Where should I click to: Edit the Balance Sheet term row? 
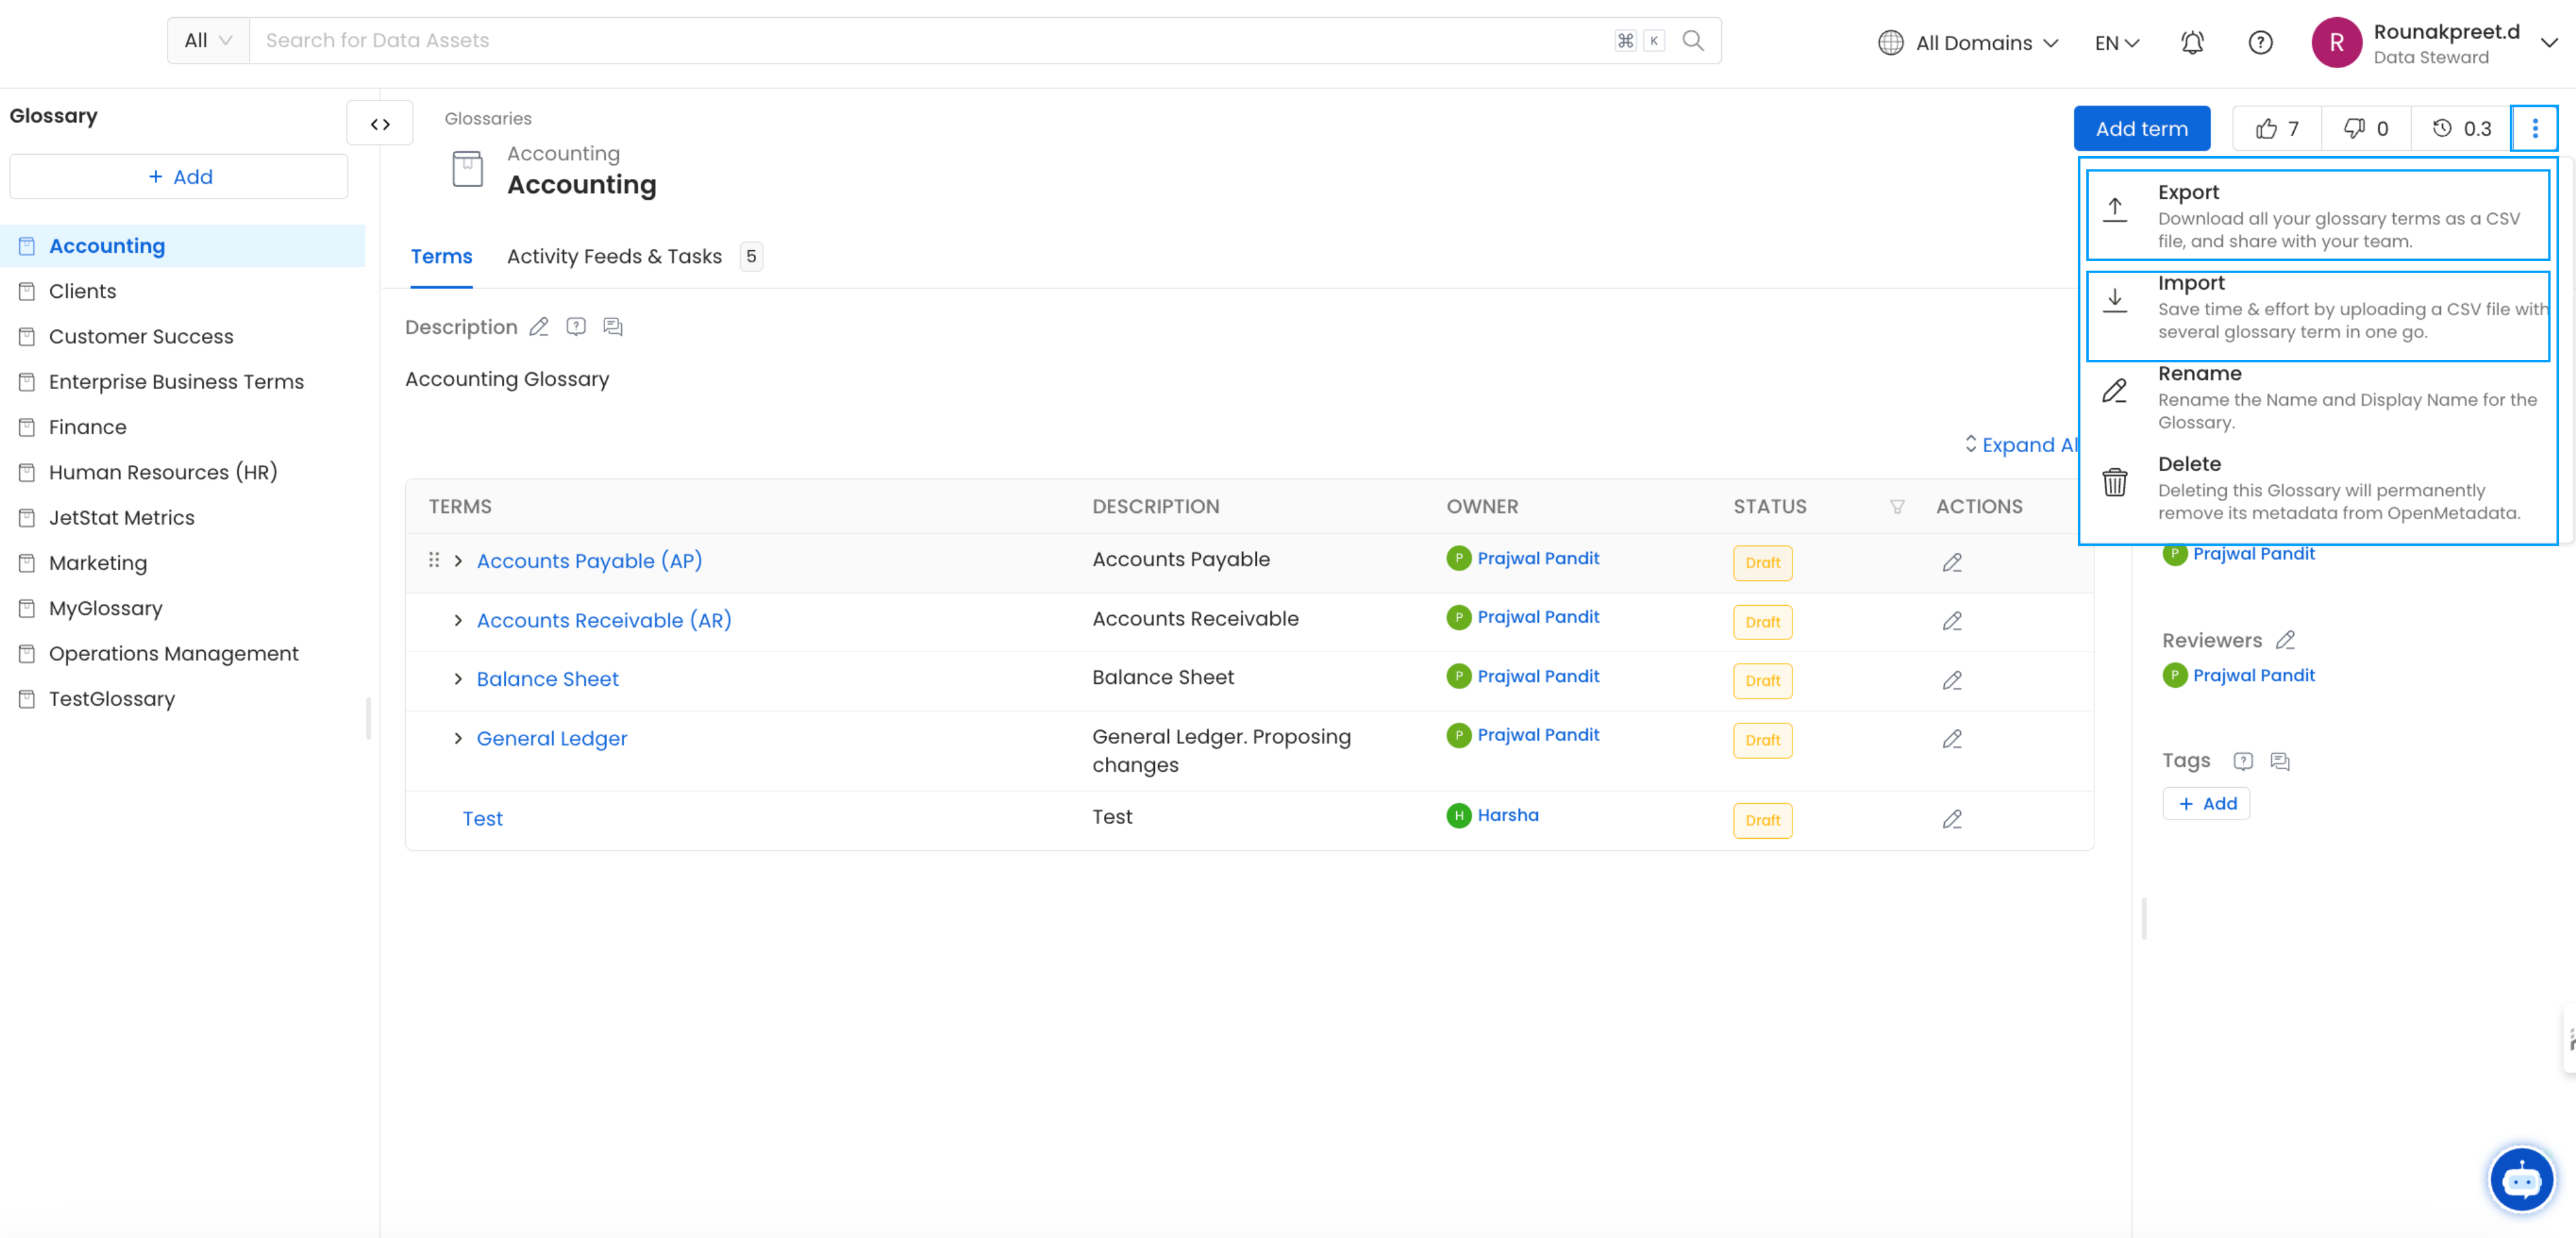click(1951, 680)
